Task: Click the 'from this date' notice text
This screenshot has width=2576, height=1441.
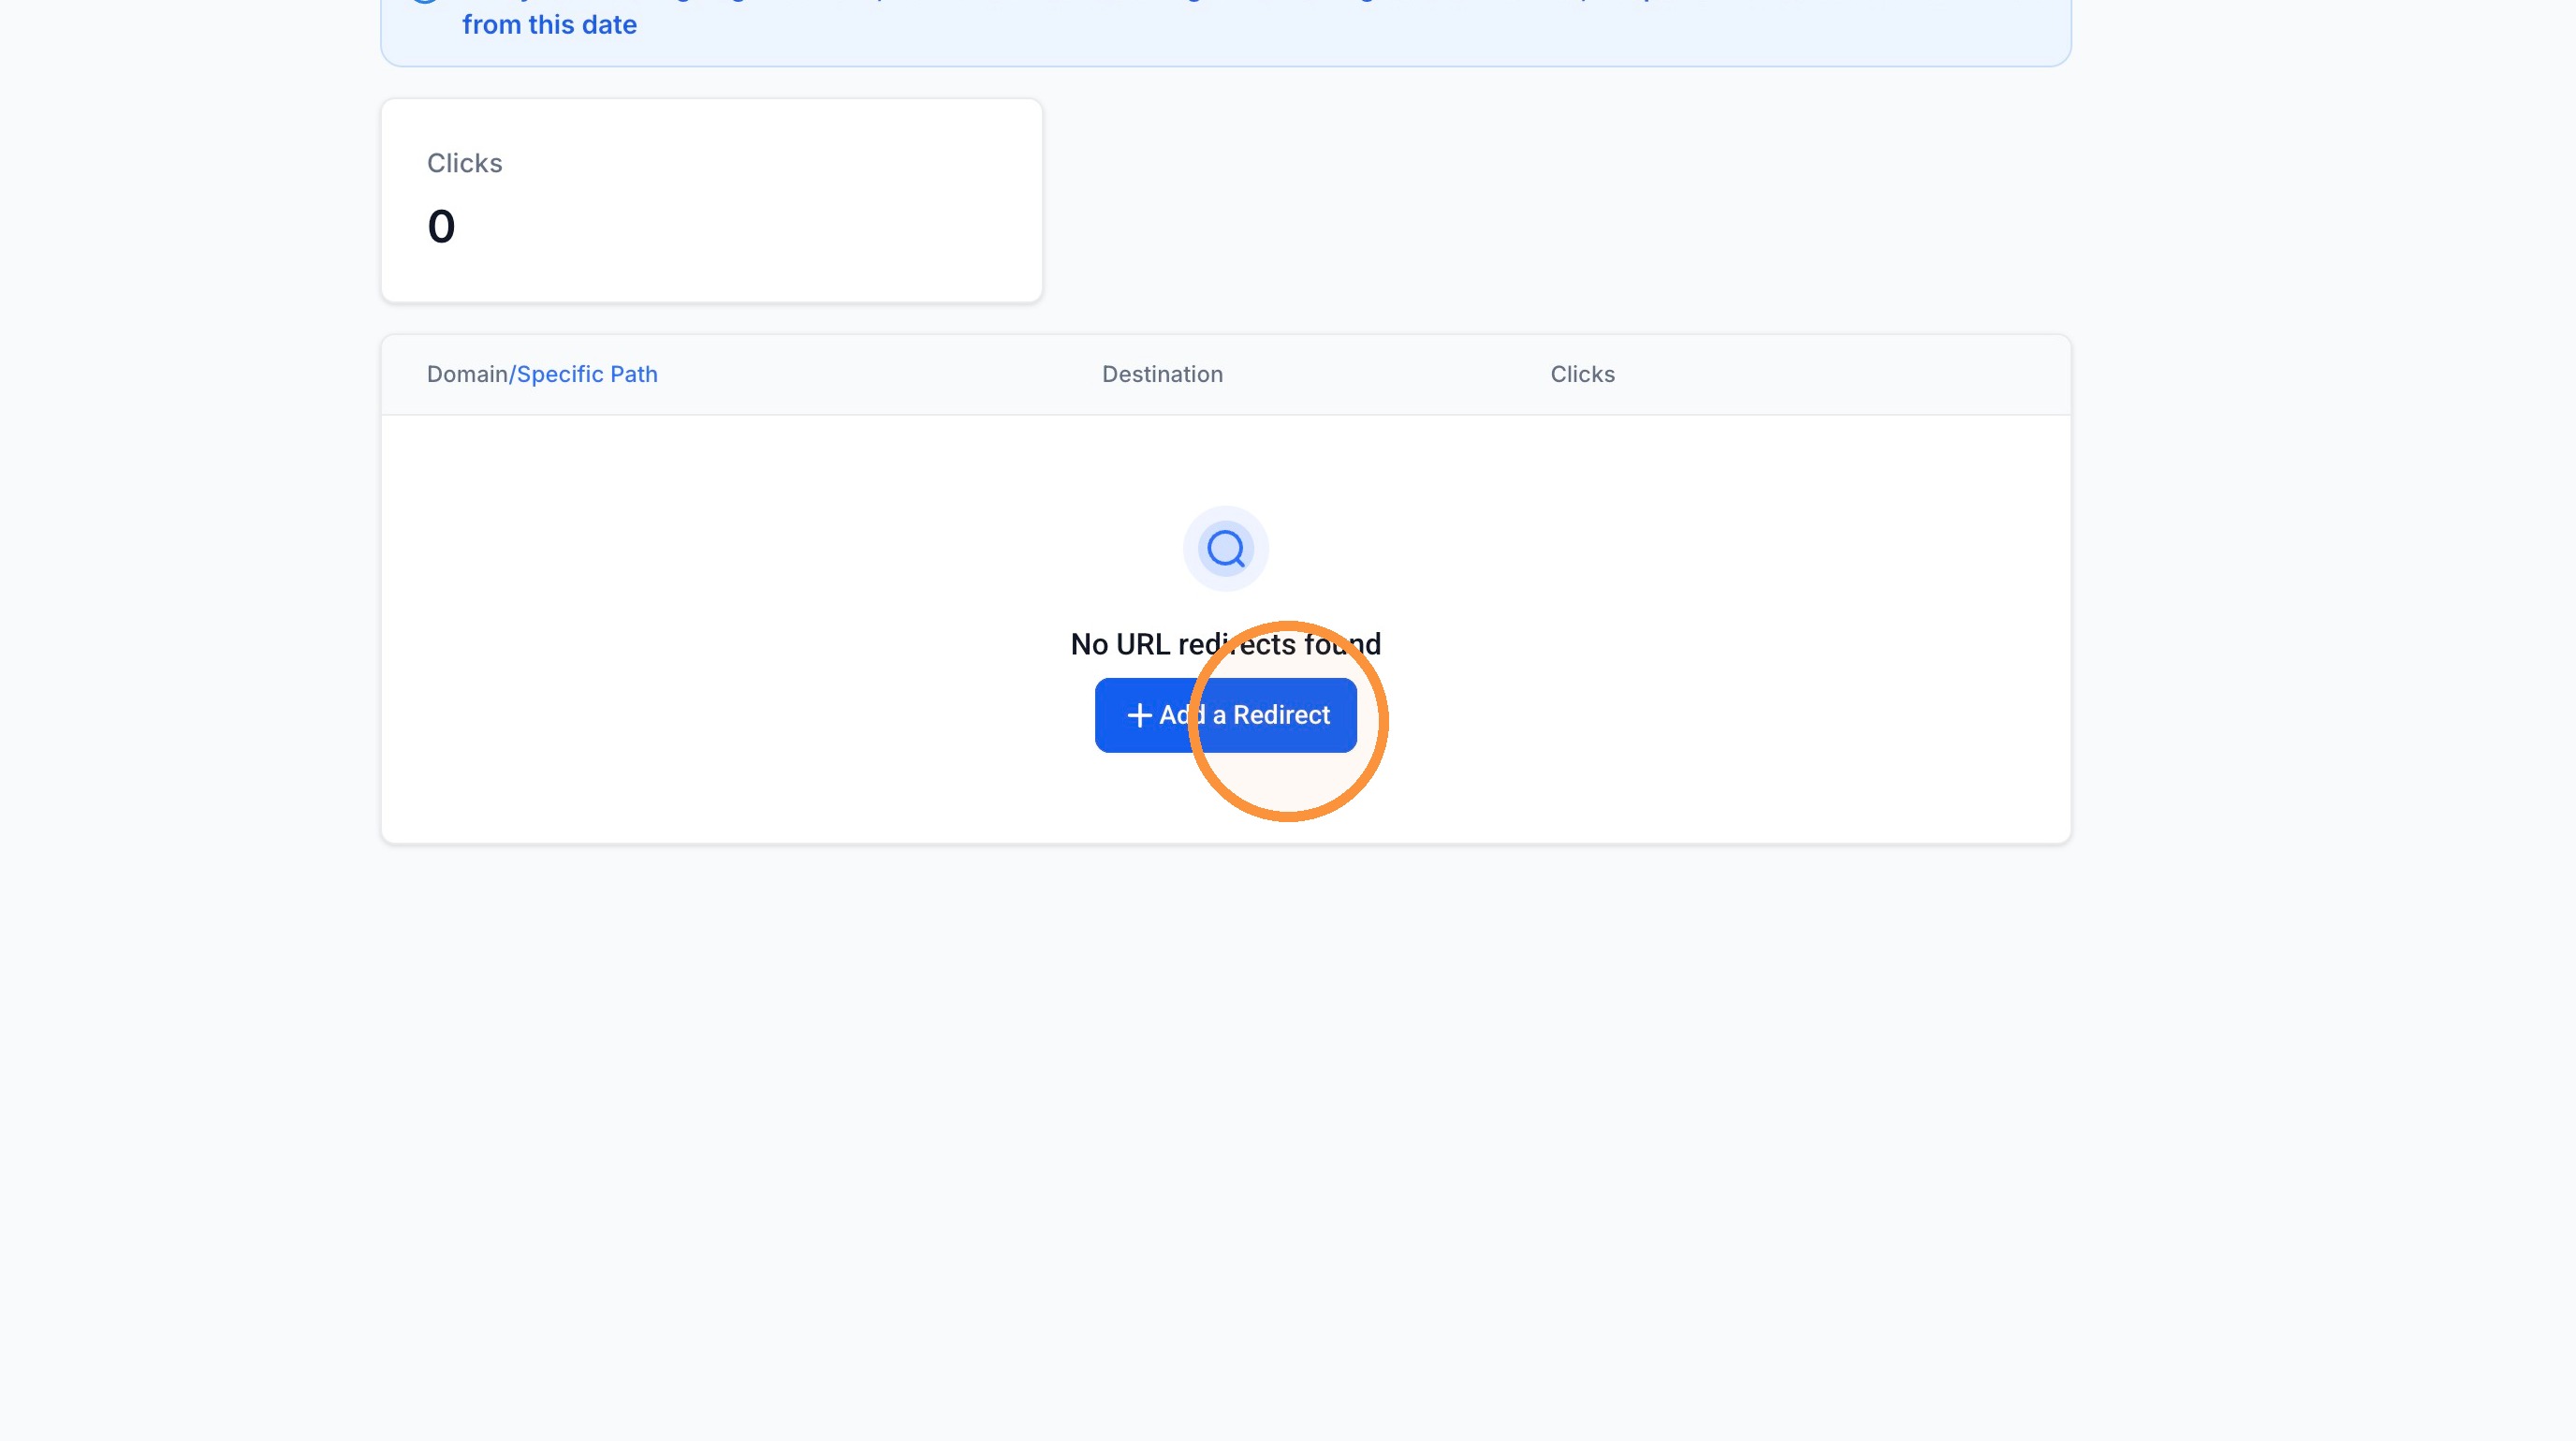Action: pyautogui.click(x=549, y=24)
